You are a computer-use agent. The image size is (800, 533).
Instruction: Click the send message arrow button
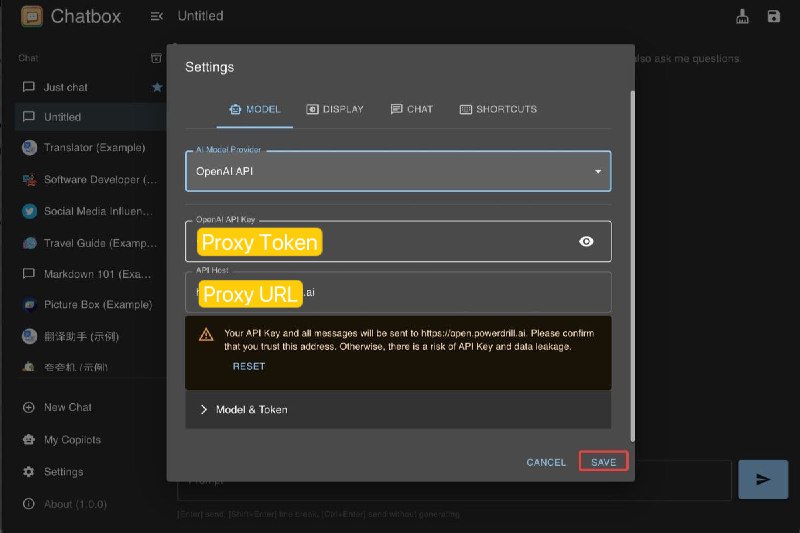(x=763, y=479)
